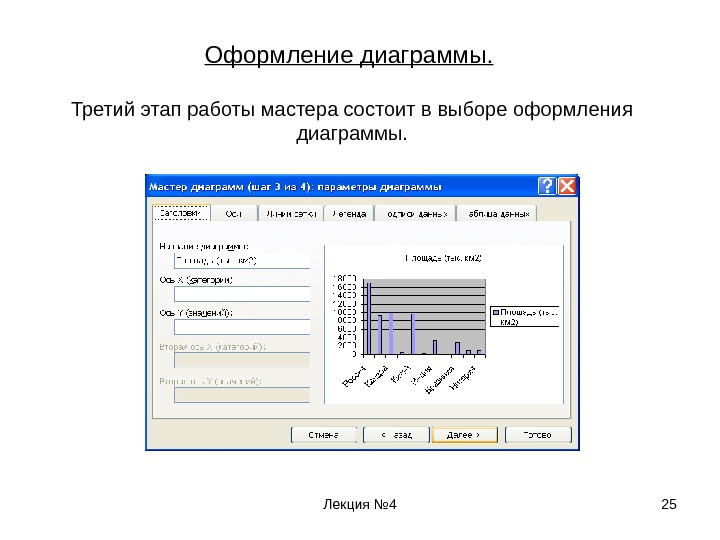Click the Отмена button
Viewport: 720px width, 540px height.
click(324, 435)
